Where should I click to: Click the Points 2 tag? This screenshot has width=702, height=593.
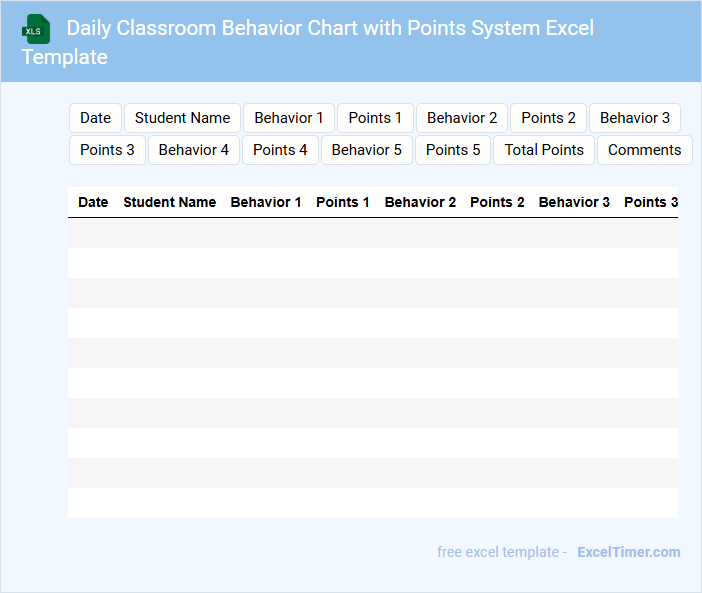pyautogui.click(x=548, y=118)
